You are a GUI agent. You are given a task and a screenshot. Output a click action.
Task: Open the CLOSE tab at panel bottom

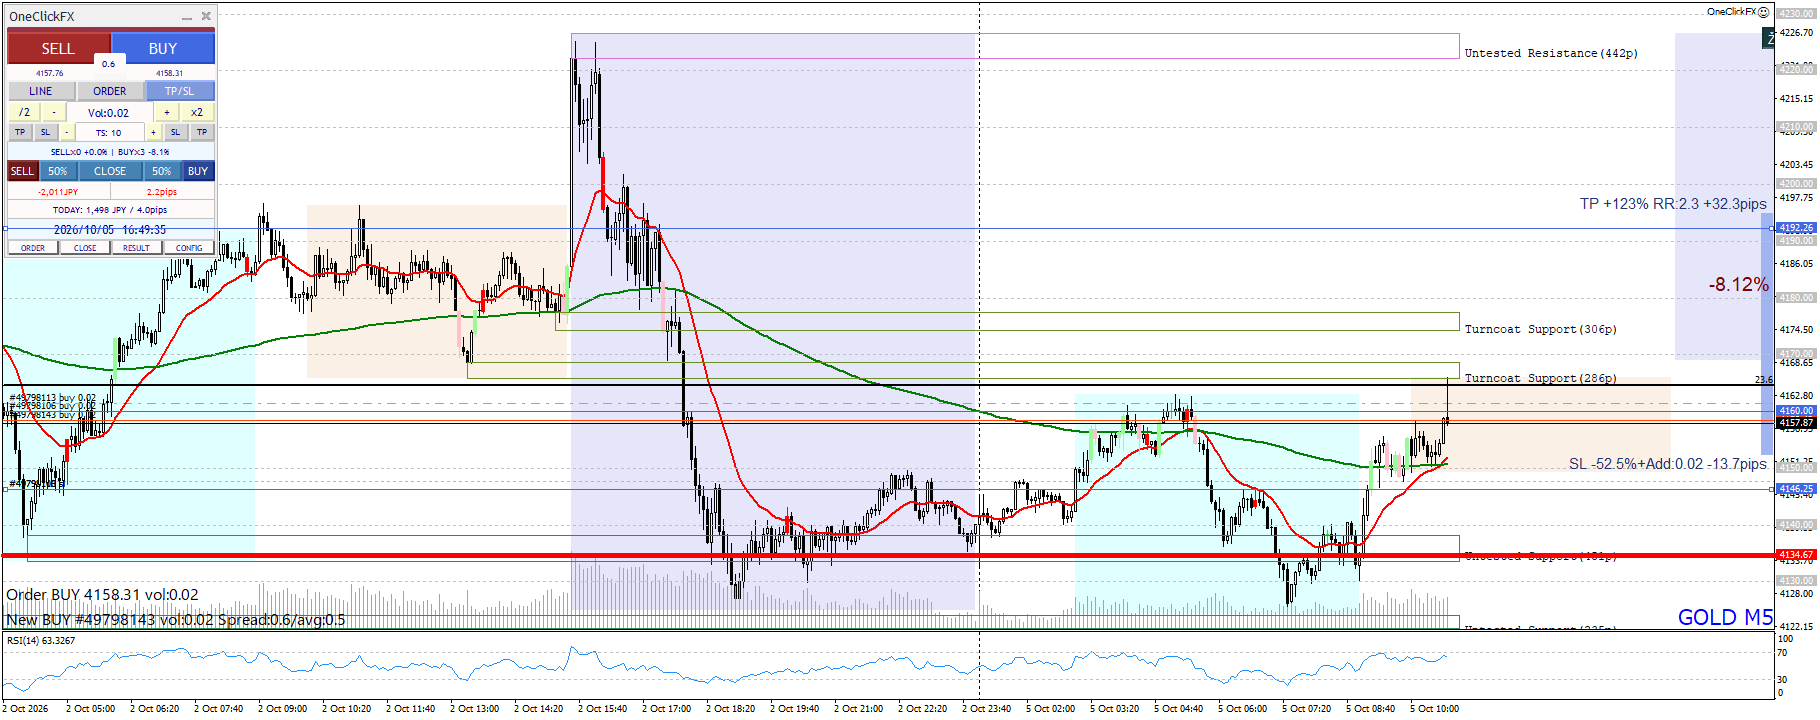[85, 248]
